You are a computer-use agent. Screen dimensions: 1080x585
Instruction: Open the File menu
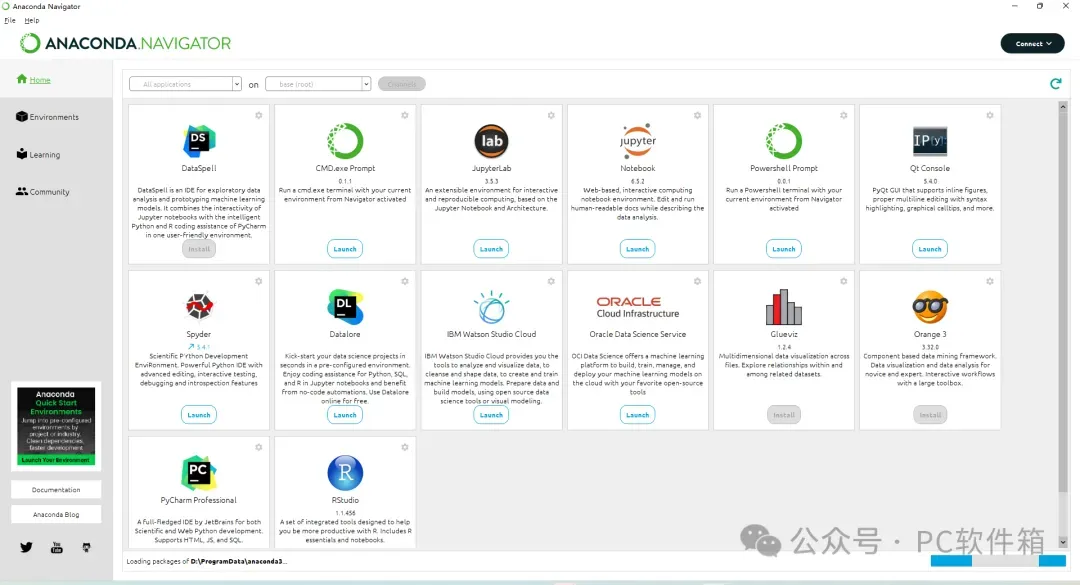pyautogui.click(x=10, y=20)
